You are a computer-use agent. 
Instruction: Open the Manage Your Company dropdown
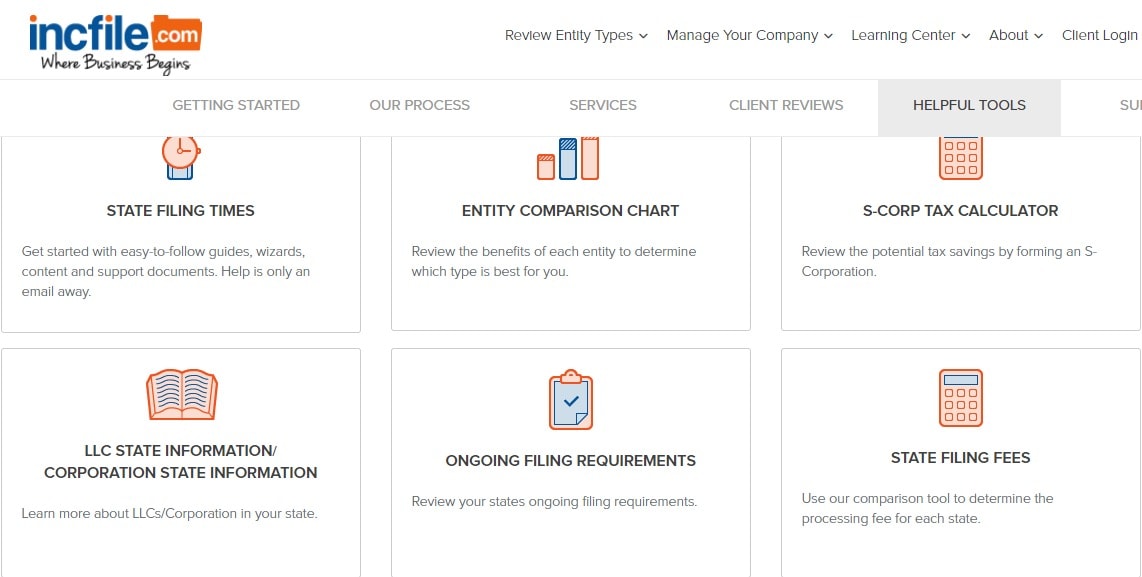749,35
